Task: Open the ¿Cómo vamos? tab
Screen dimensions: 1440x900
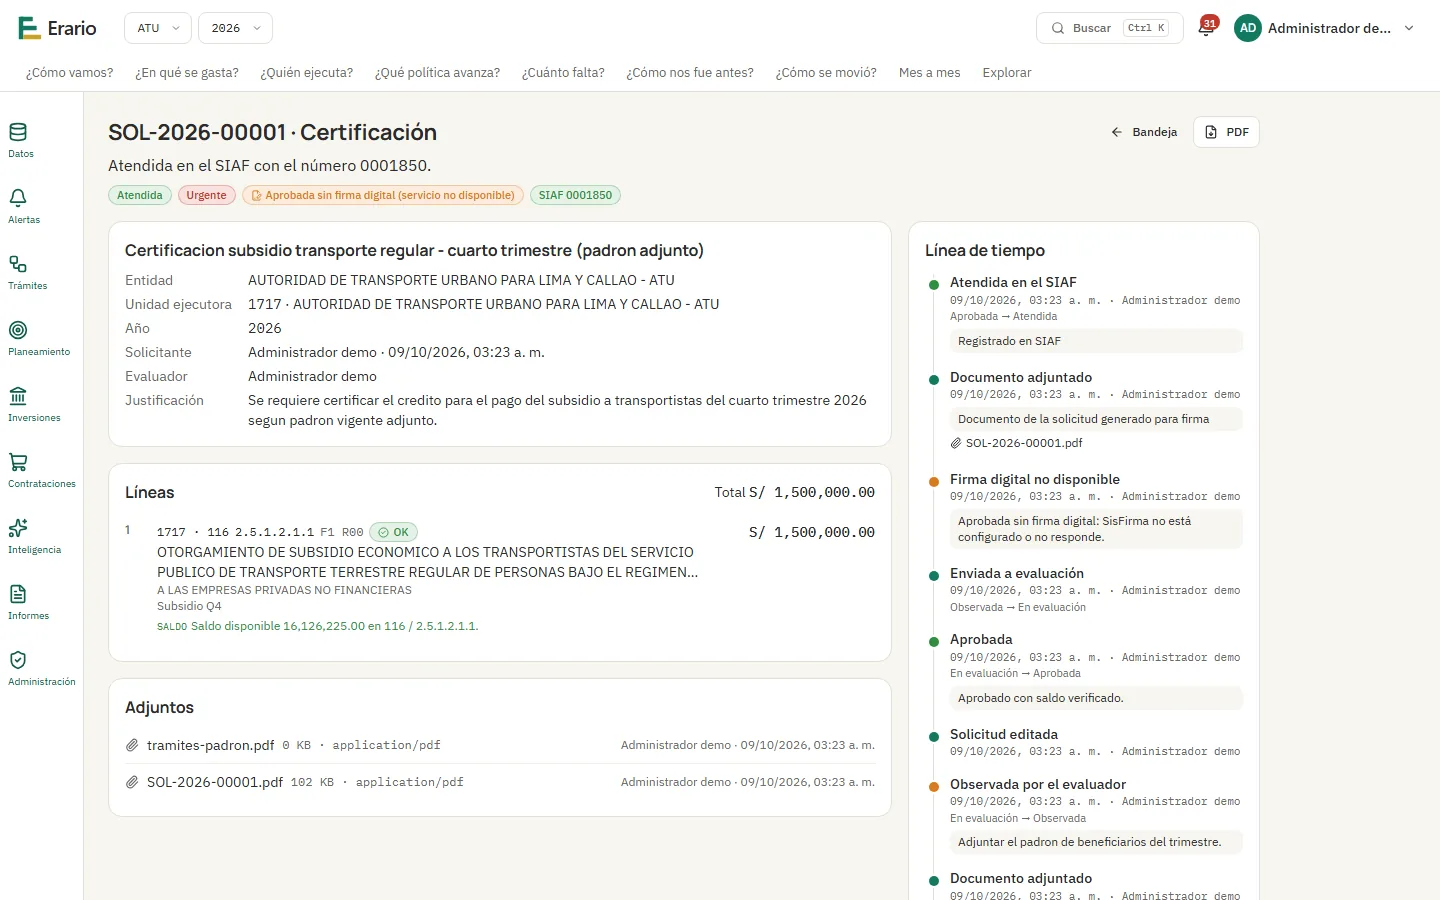Action: pyautogui.click(x=70, y=72)
